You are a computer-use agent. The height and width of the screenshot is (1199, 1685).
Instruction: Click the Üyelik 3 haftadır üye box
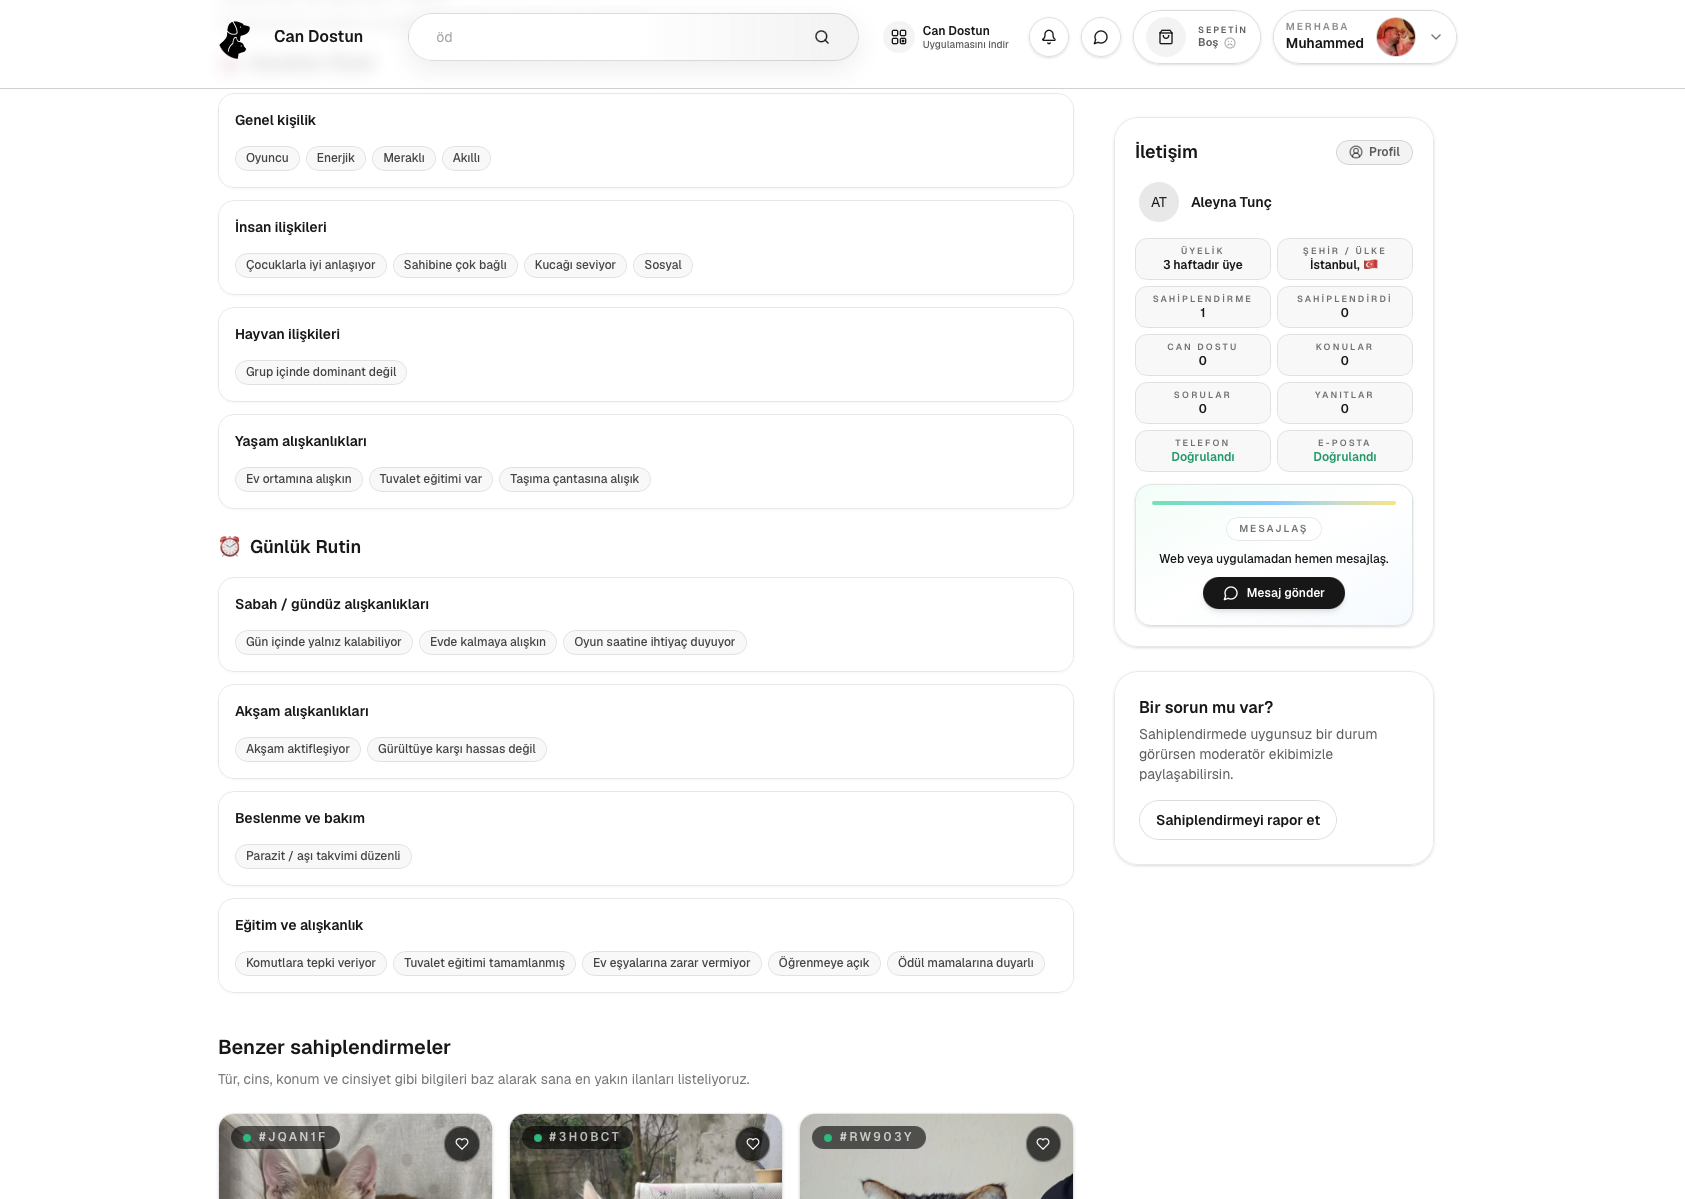(1203, 259)
